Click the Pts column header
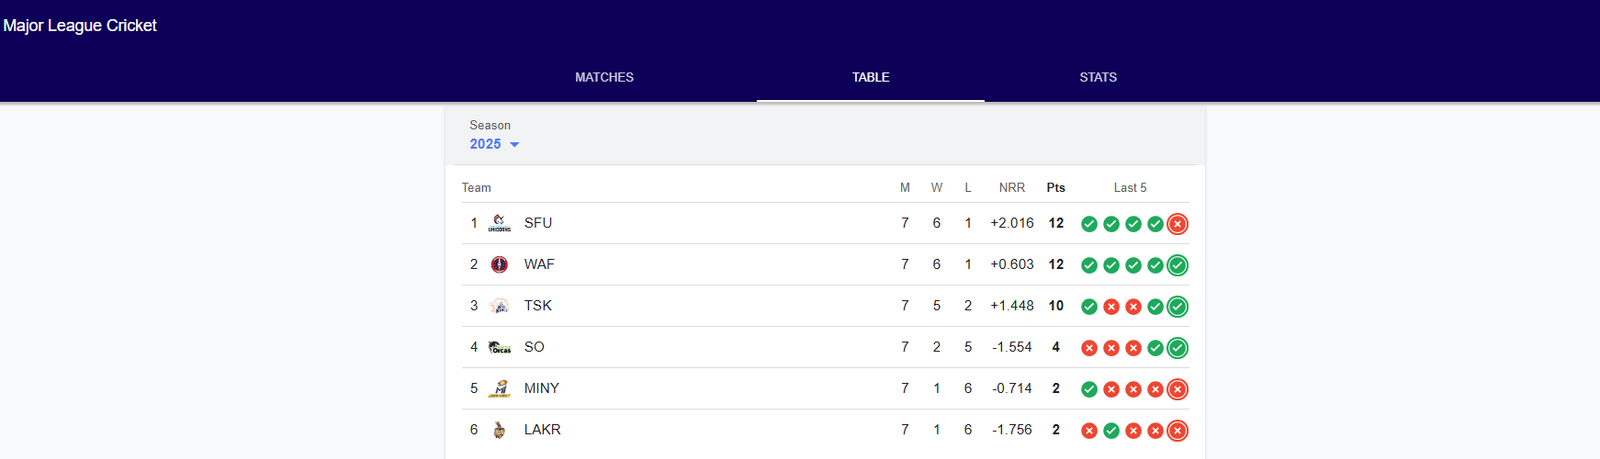The image size is (1600, 459). coord(1056,188)
